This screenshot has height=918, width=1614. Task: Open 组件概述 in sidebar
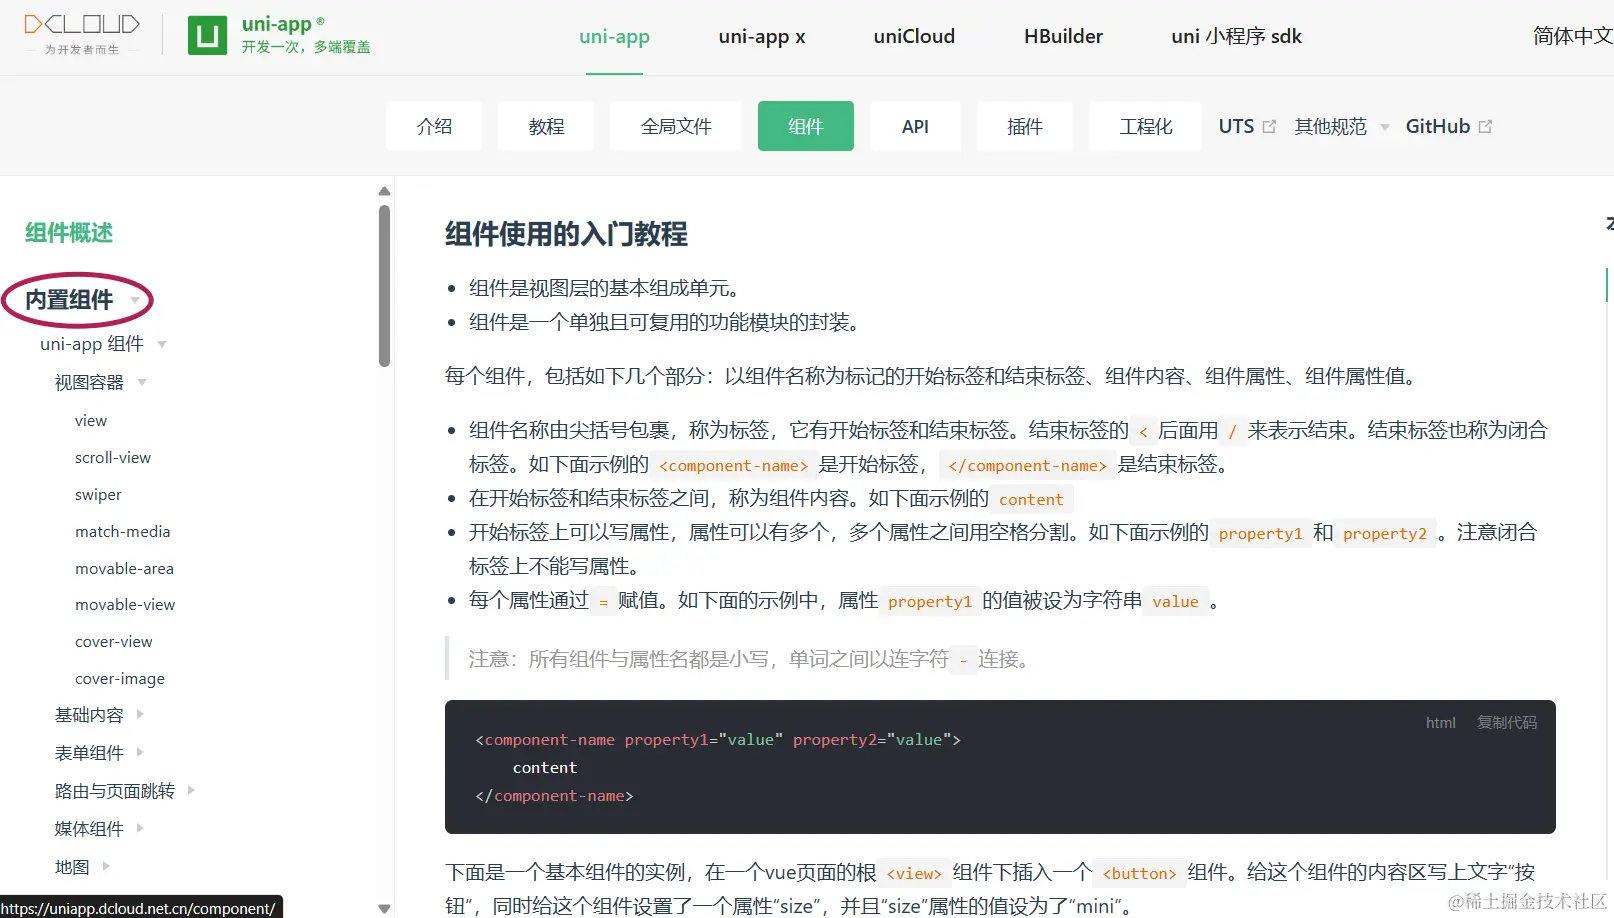click(x=69, y=233)
